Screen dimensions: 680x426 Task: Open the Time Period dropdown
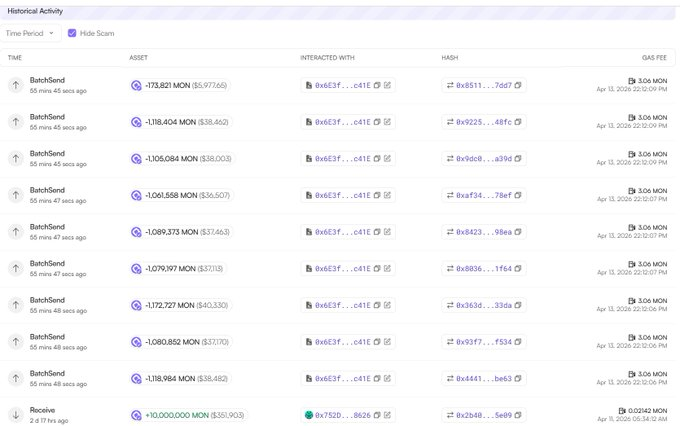pyautogui.click(x=30, y=33)
